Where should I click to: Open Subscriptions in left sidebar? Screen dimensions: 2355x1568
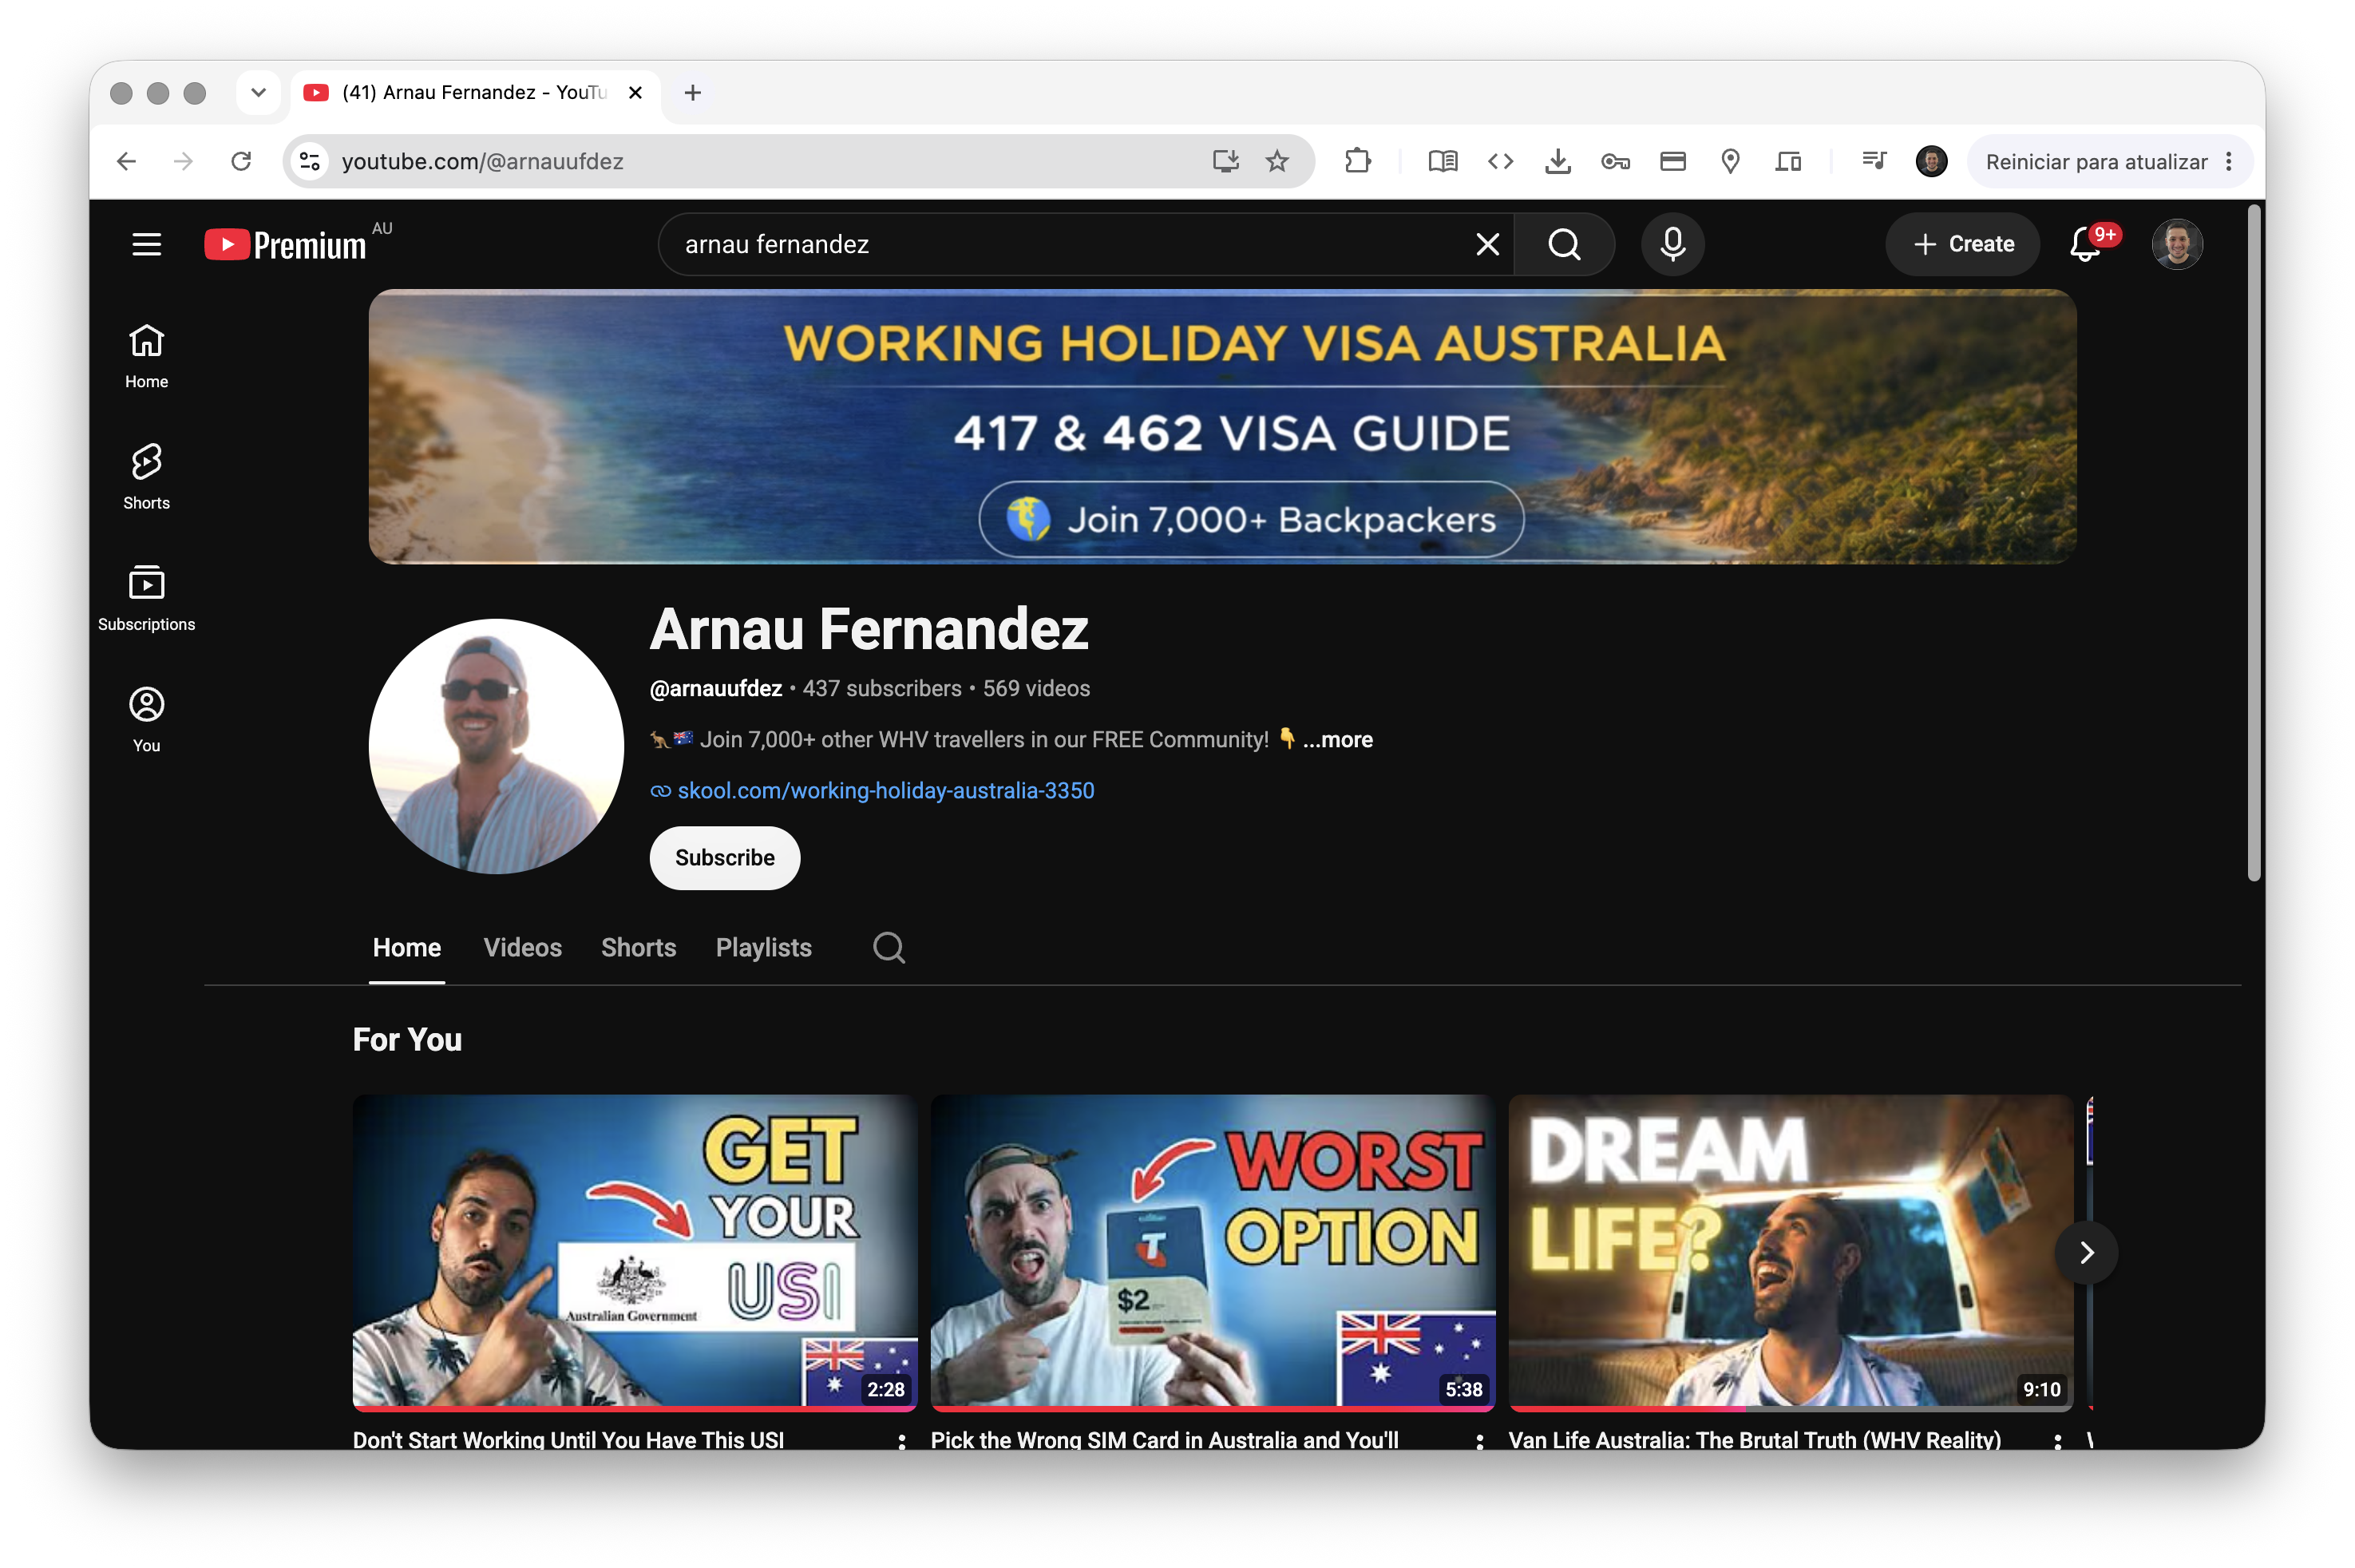[x=146, y=599]
